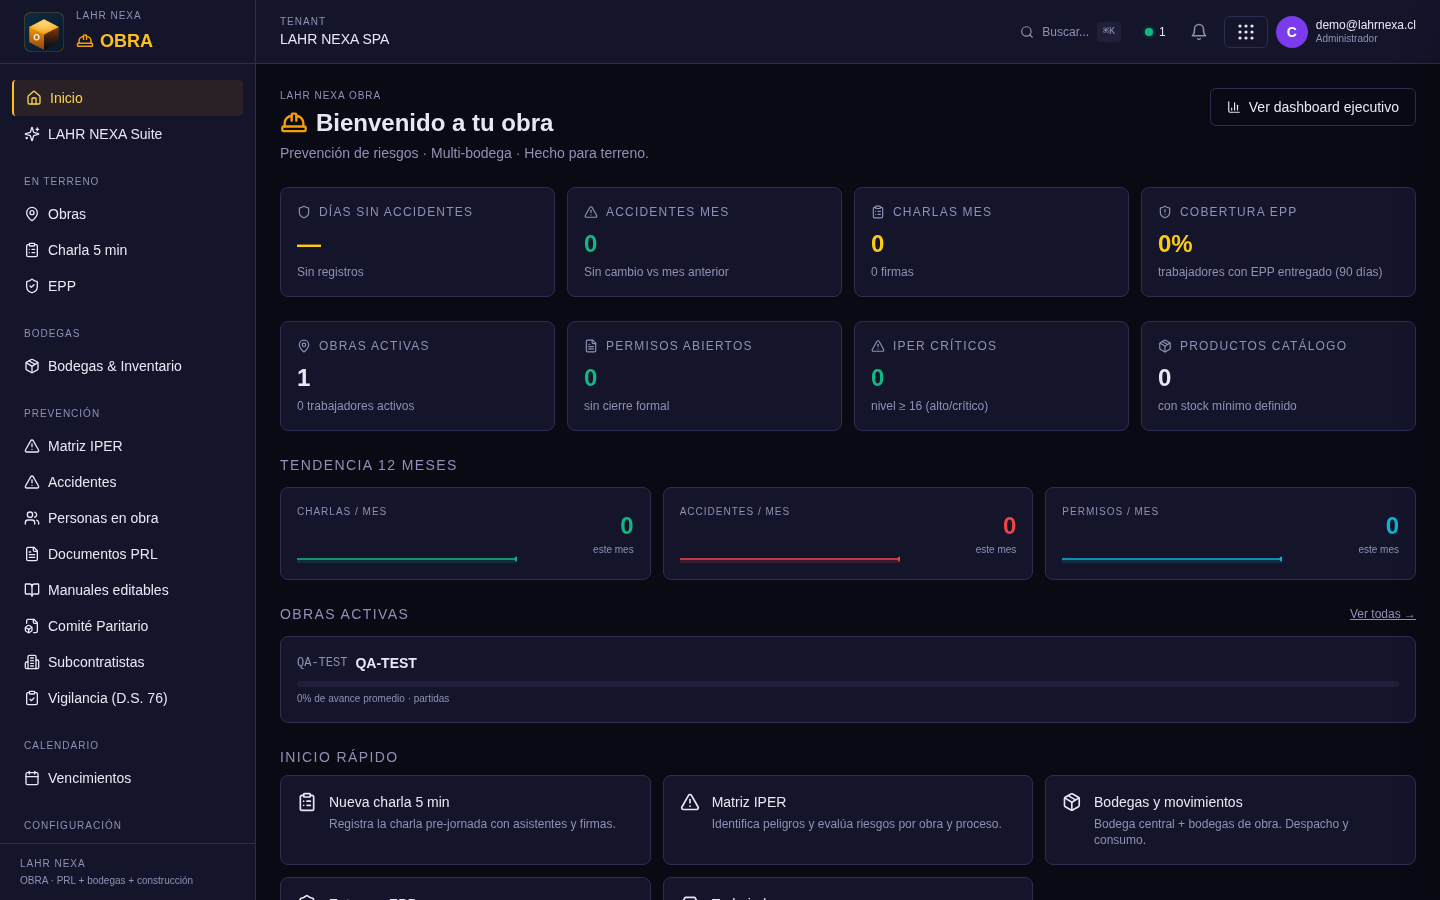This screenshot has width=1440, height=900.
Task: Open the QA-TEST active obra card
Action: tap(848, 679)
